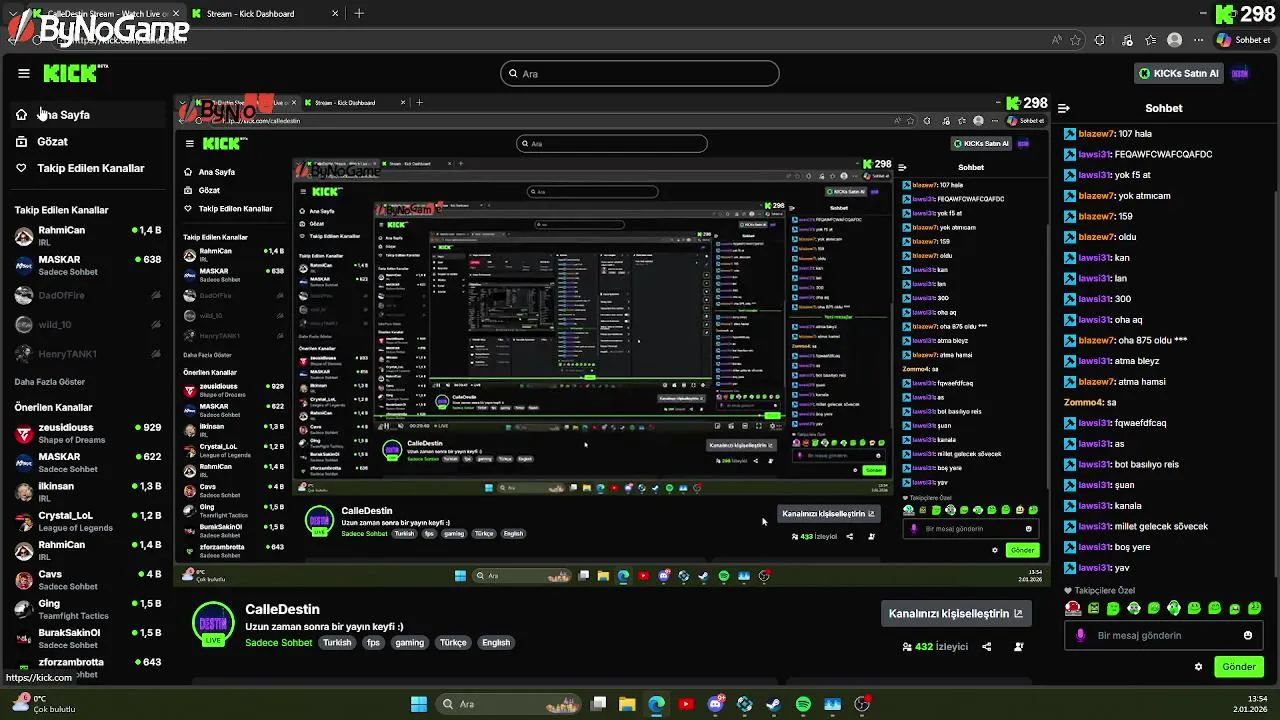Open browser settings and more menu
1280x720 pixels.
pos(1197,40)
